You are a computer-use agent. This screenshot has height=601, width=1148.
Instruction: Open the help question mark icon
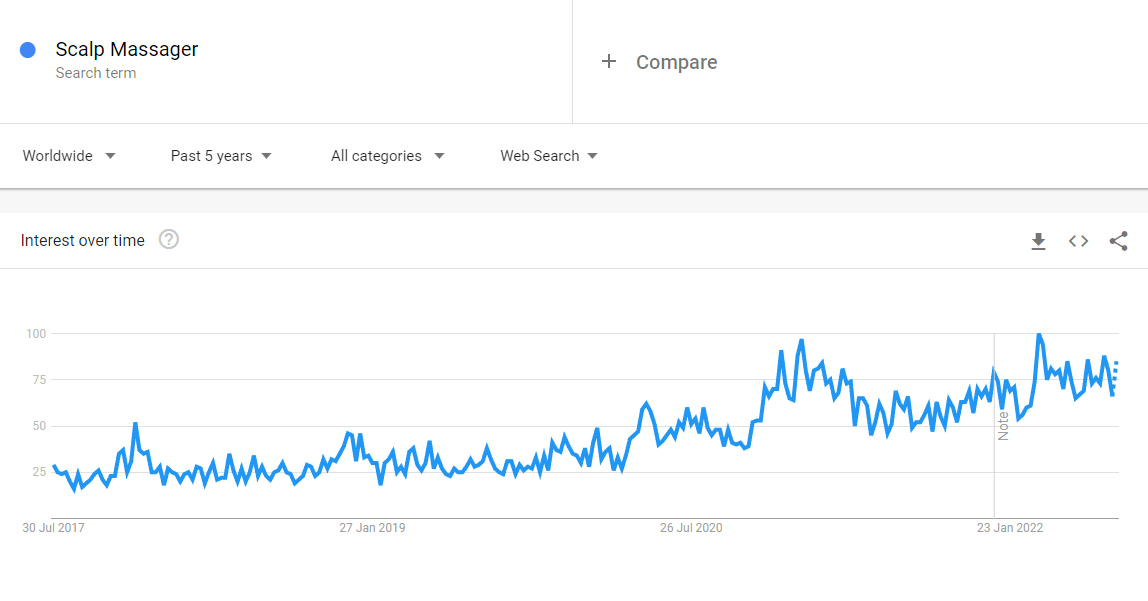coord(169,239)
